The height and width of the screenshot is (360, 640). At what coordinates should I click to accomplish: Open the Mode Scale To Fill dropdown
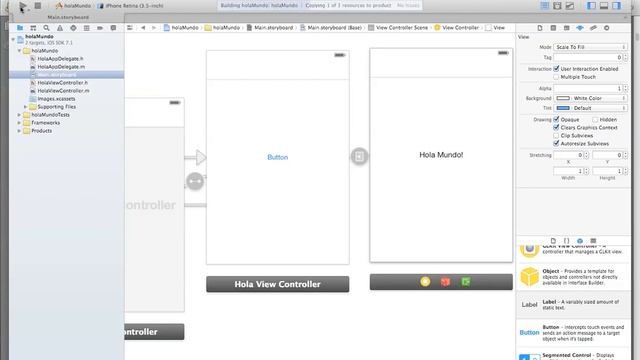click(590, 47)
